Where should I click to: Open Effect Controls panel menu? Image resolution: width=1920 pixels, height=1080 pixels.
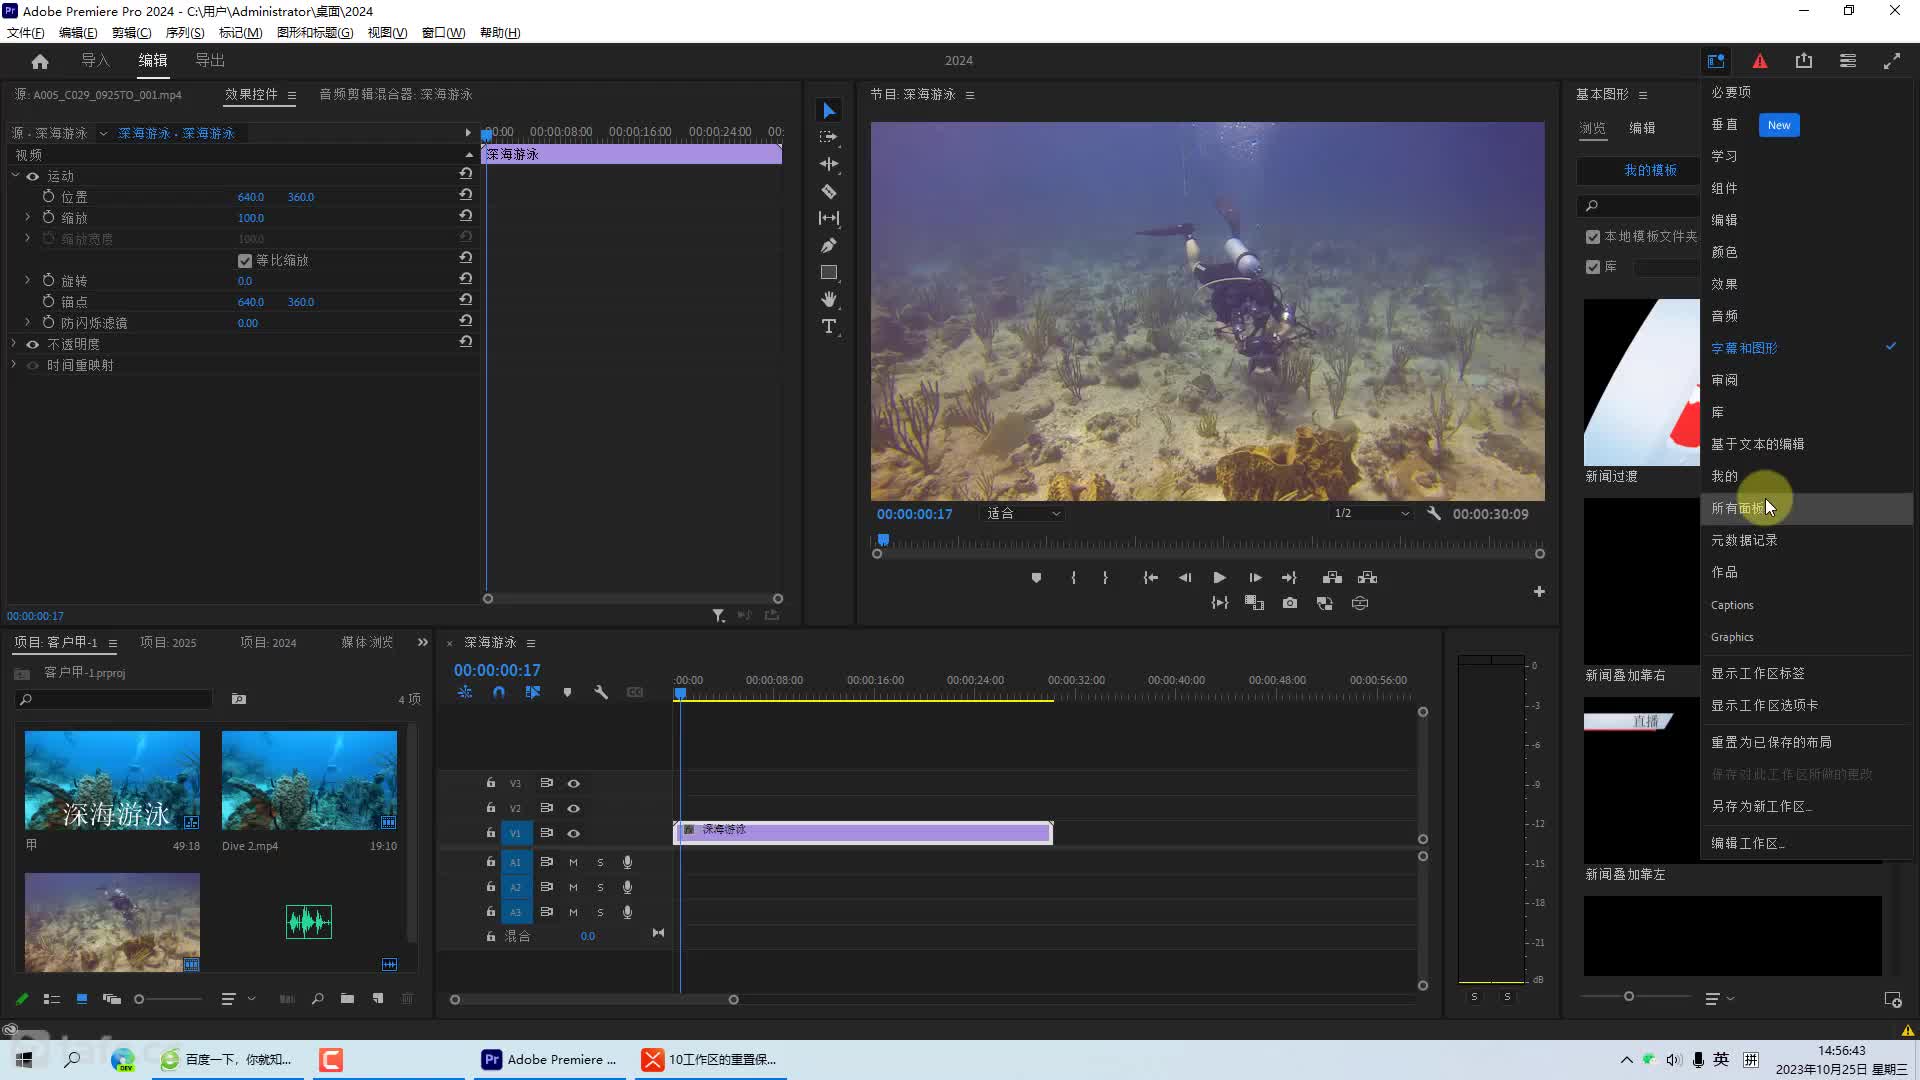[x=291, y=95]
